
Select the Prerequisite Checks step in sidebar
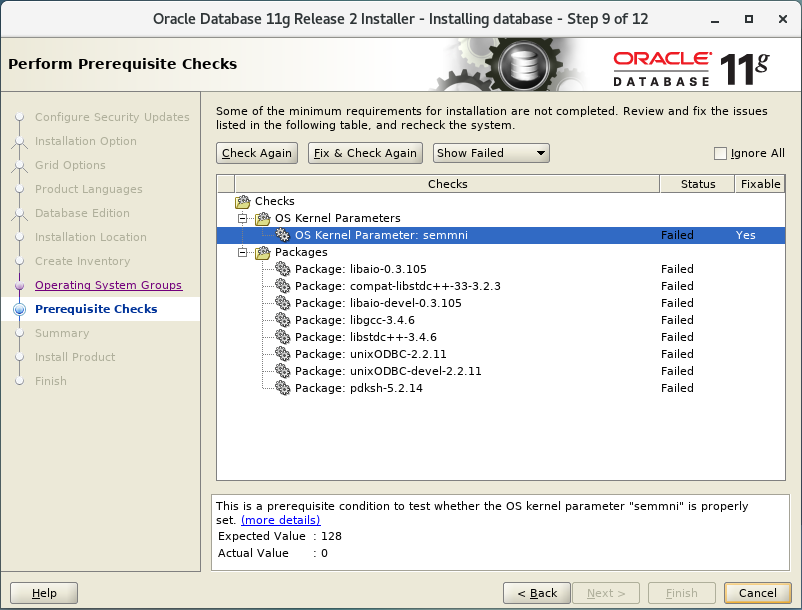96,309
